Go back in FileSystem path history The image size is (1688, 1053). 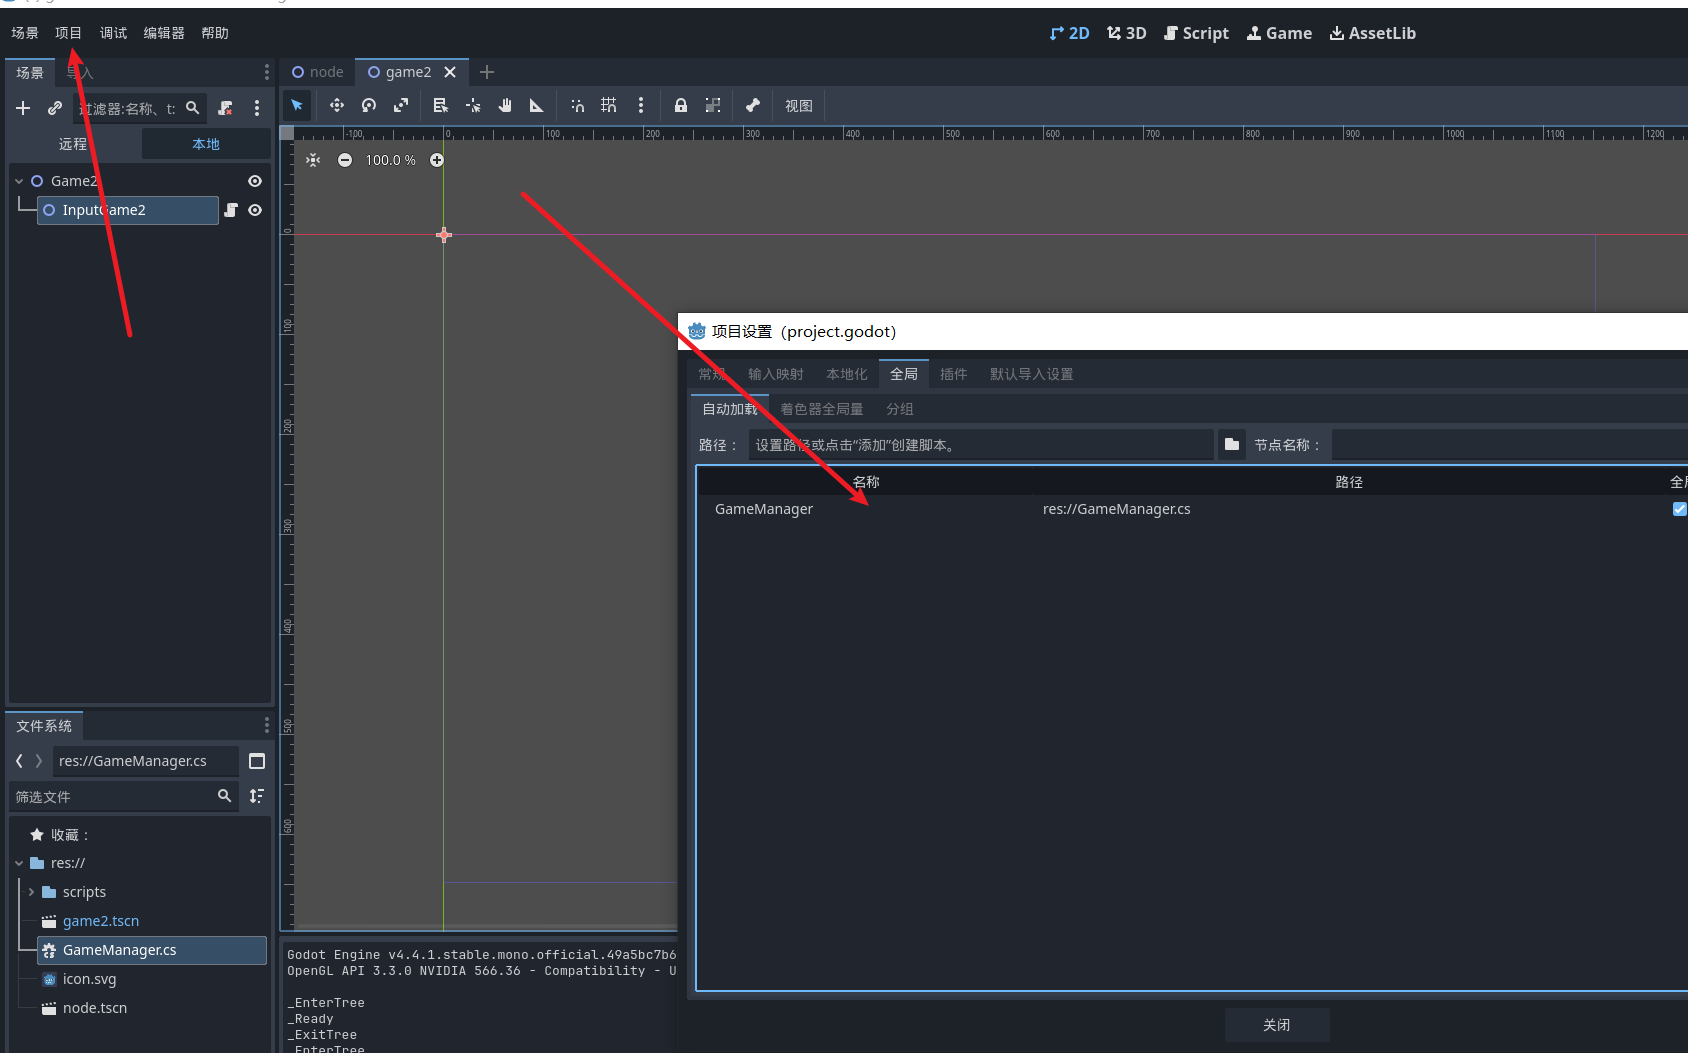(x=19, y=761)
